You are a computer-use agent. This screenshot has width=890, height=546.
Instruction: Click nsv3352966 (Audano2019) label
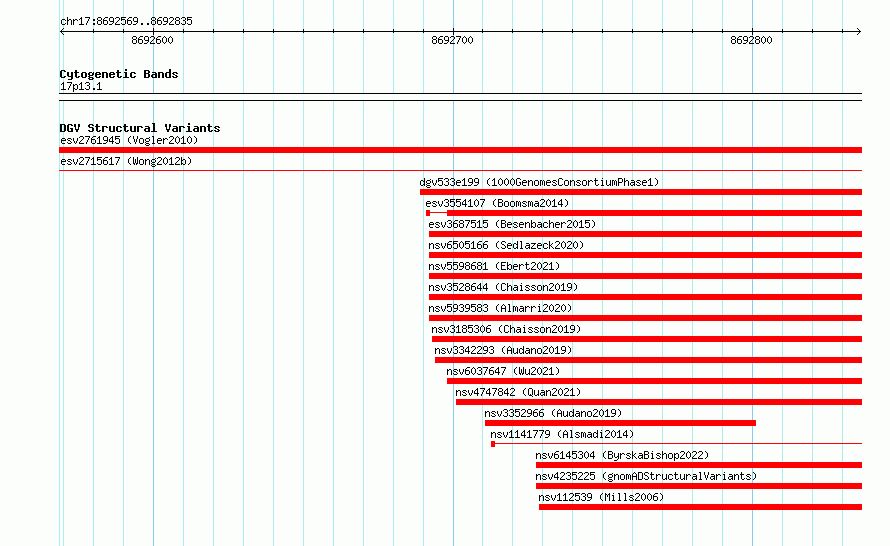pos(553,413)
